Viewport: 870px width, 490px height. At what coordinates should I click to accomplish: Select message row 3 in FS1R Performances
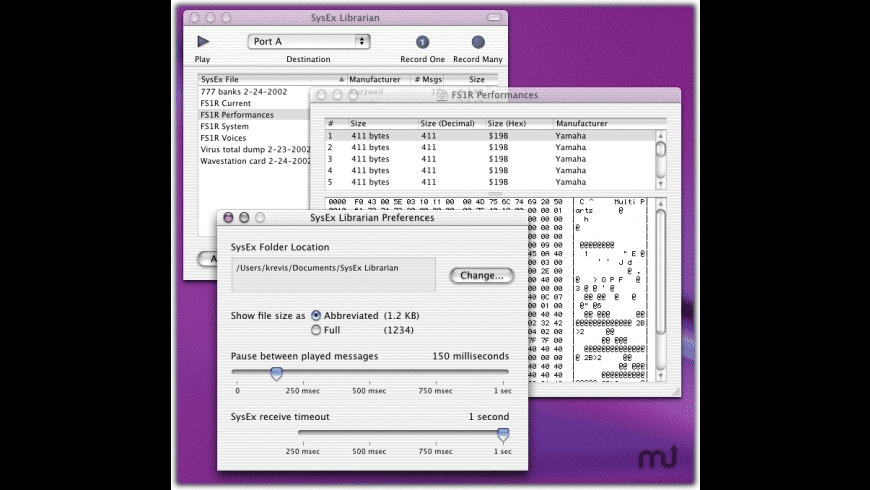tap(490, 159)
